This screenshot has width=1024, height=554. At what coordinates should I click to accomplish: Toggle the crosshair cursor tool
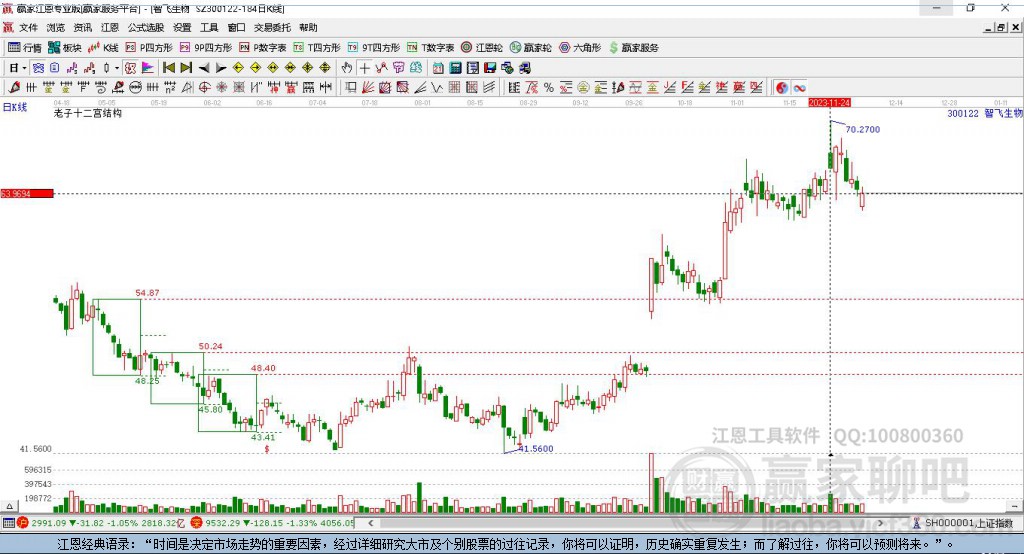coord(364,67)
